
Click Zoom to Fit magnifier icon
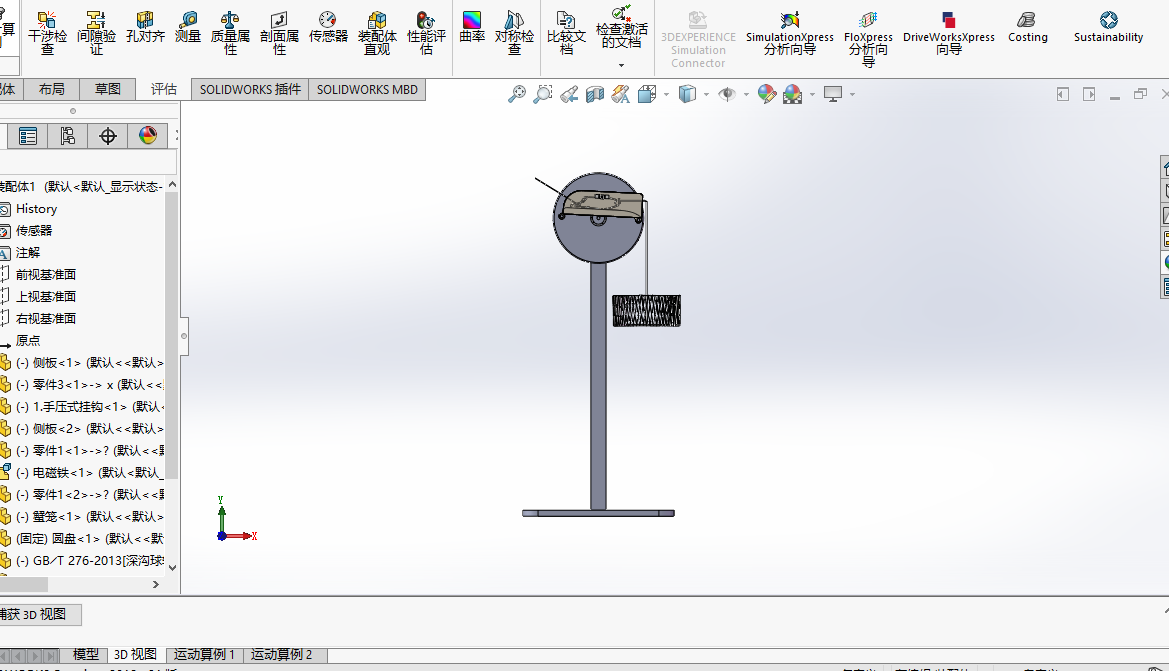(x=517, y=94)
